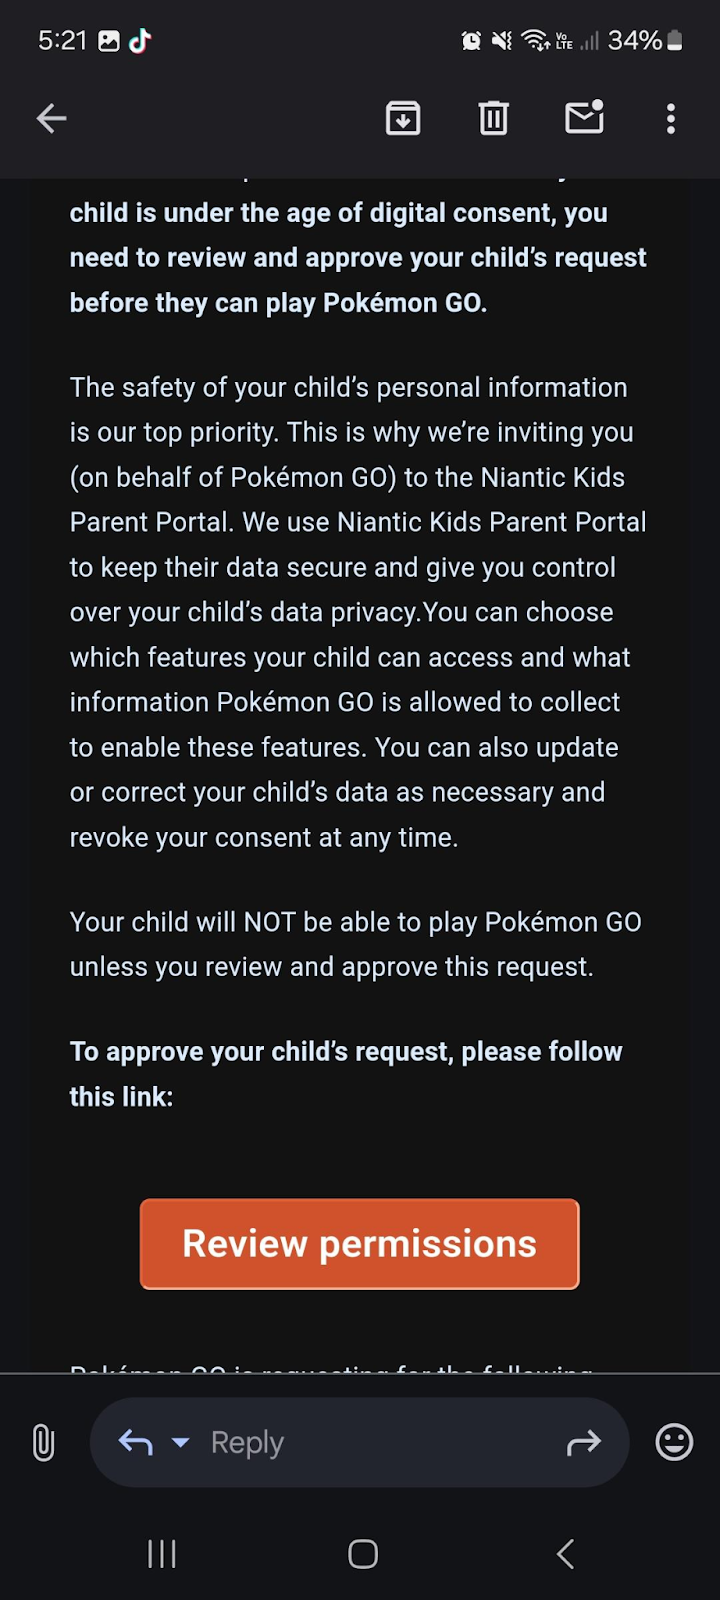Open Android recent apps
This screenshot has height=1600, width=720.
pyautogui.click(x=162, y=1554)
